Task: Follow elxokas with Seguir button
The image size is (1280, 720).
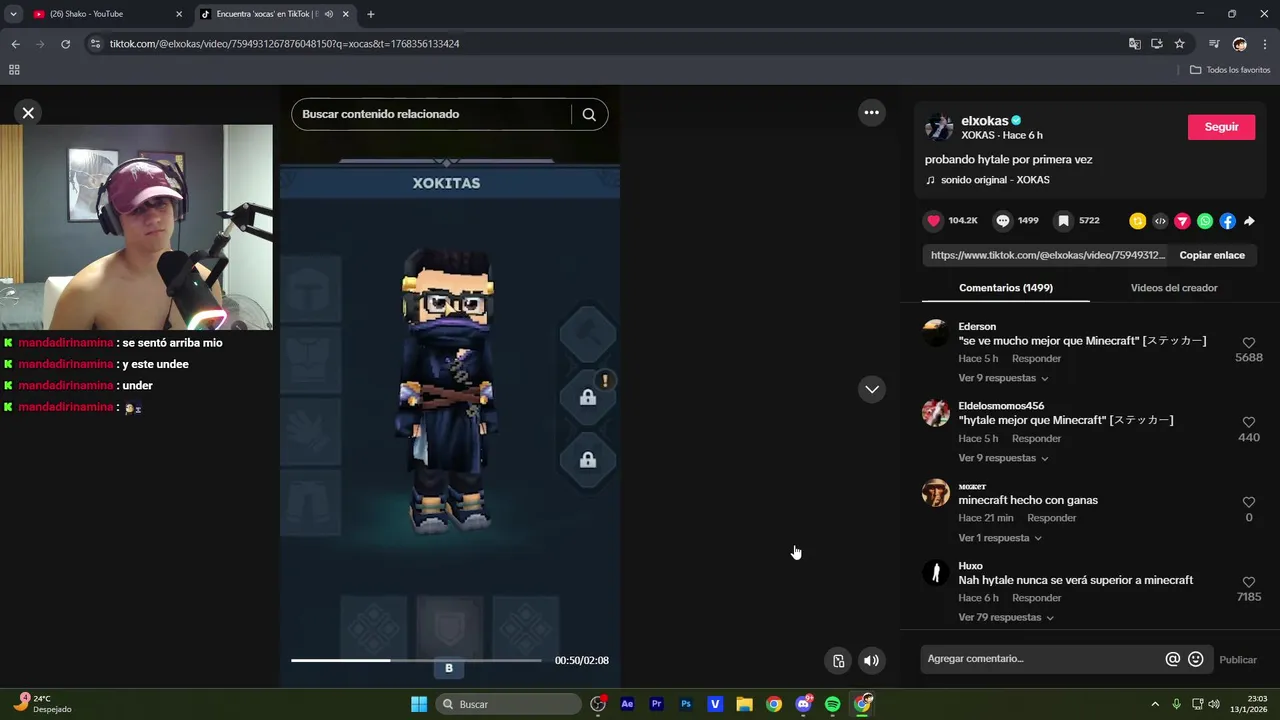Action: (1221, 127)
